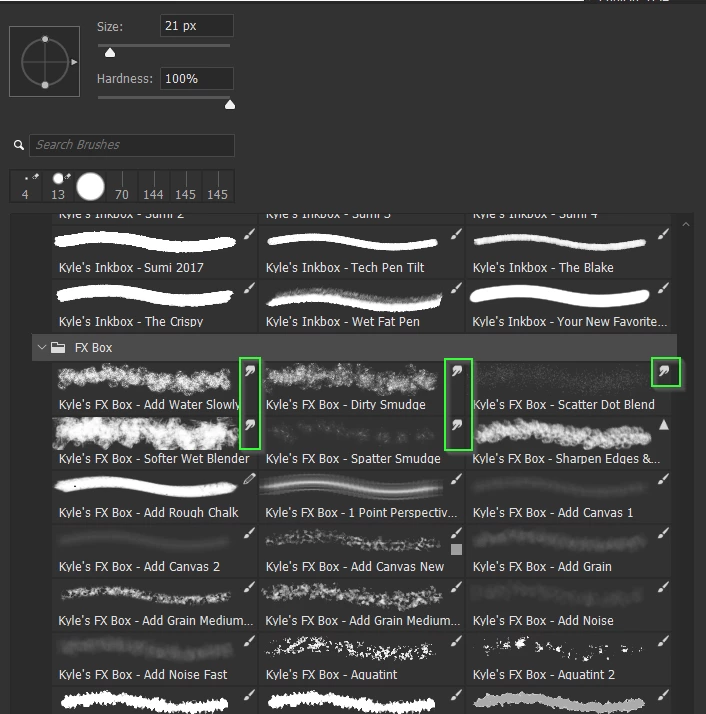Screen dimensions: 706x714
Task: Select Kyle's Inkbox - Sumi 2017 brush
Action: [x=154, y=252]
